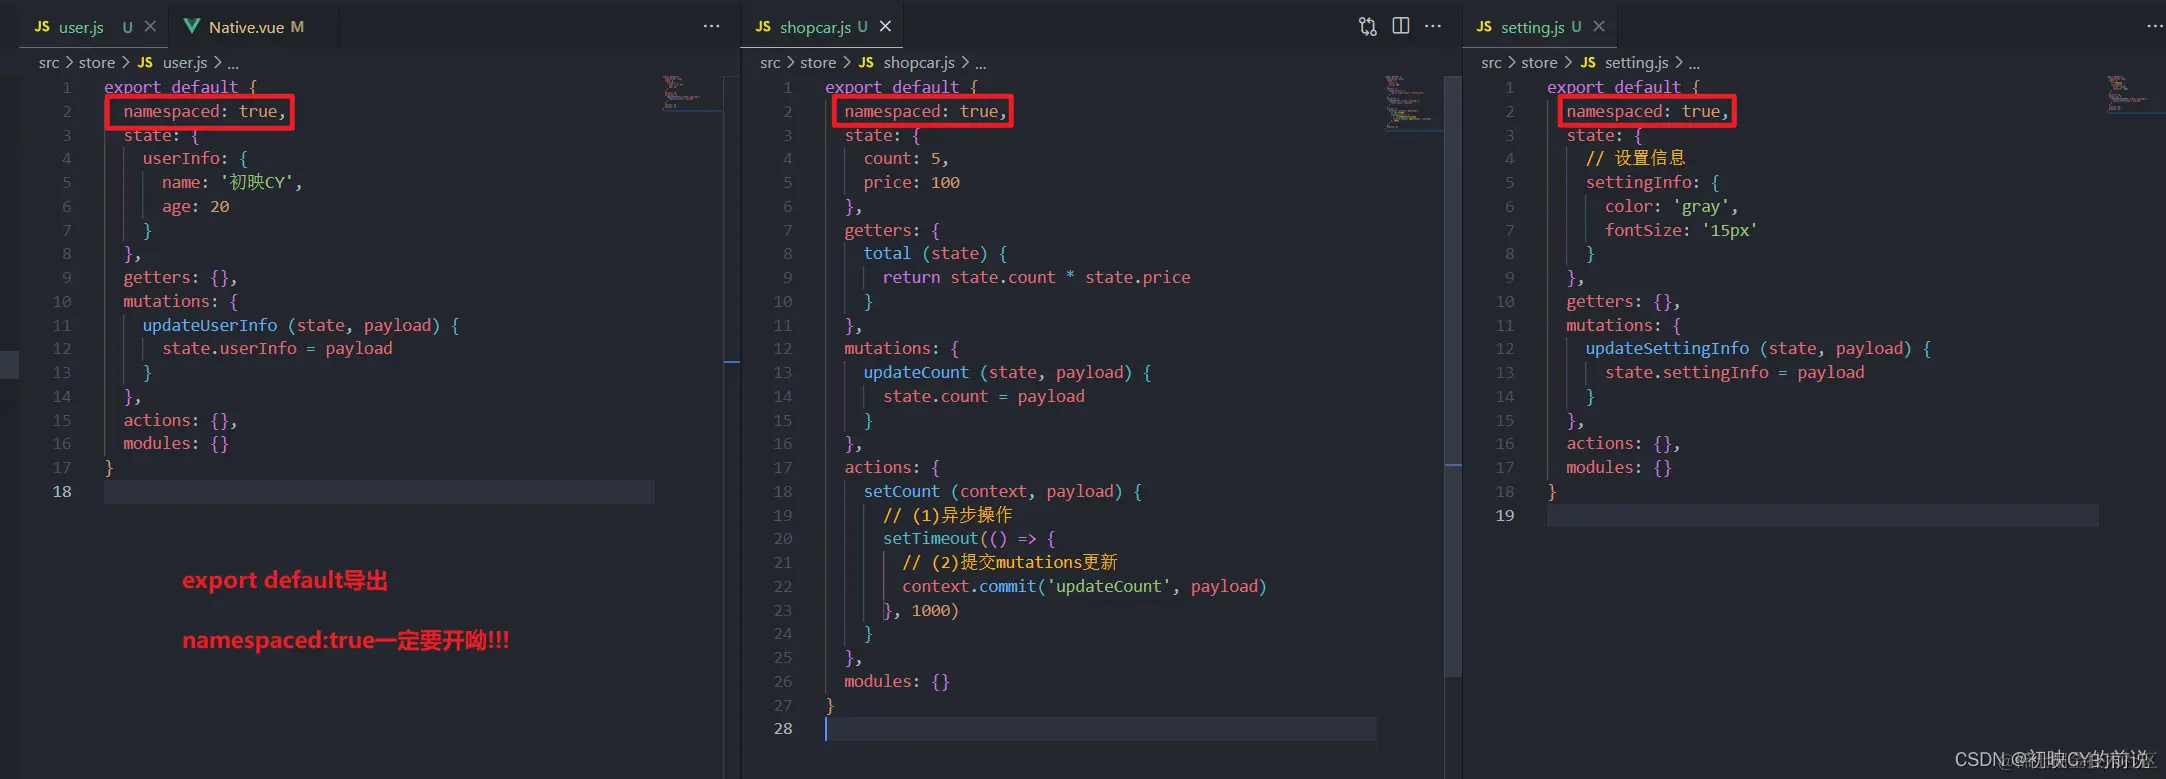2166x779 pixels.
Task: Click 'count: 5,' in shopcar.js
Action: (906, 158)
